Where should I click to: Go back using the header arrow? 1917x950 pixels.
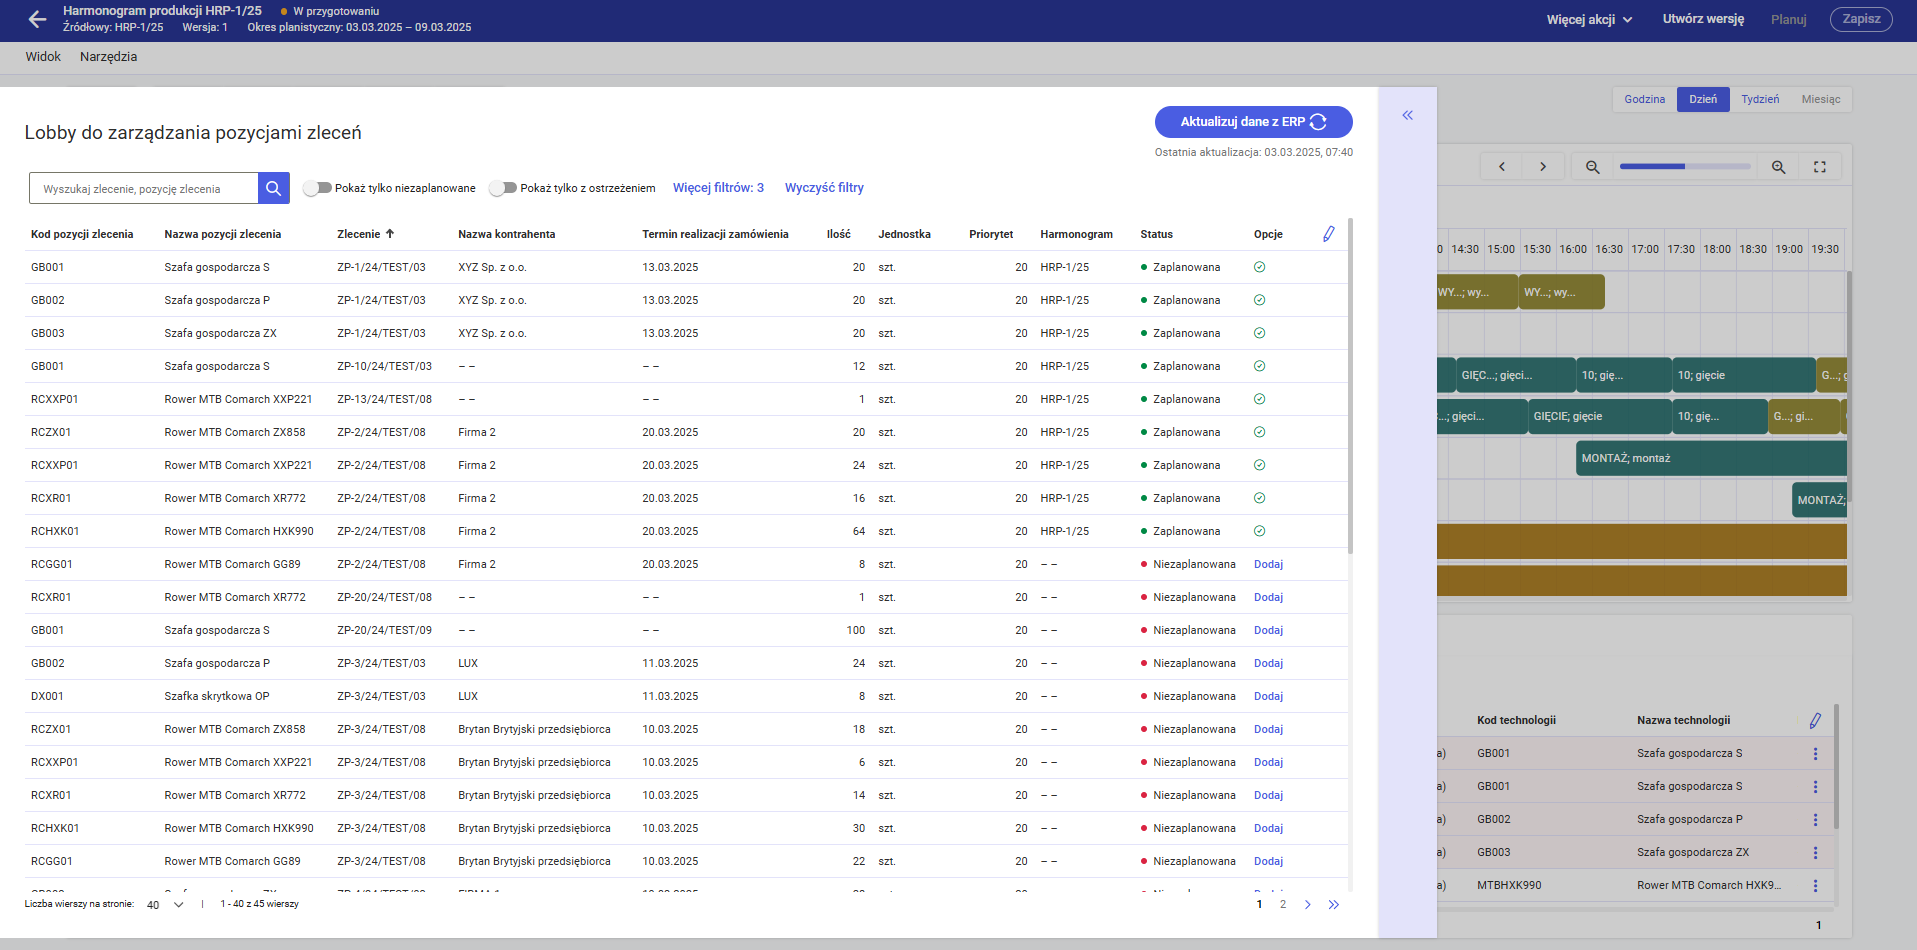37,19
